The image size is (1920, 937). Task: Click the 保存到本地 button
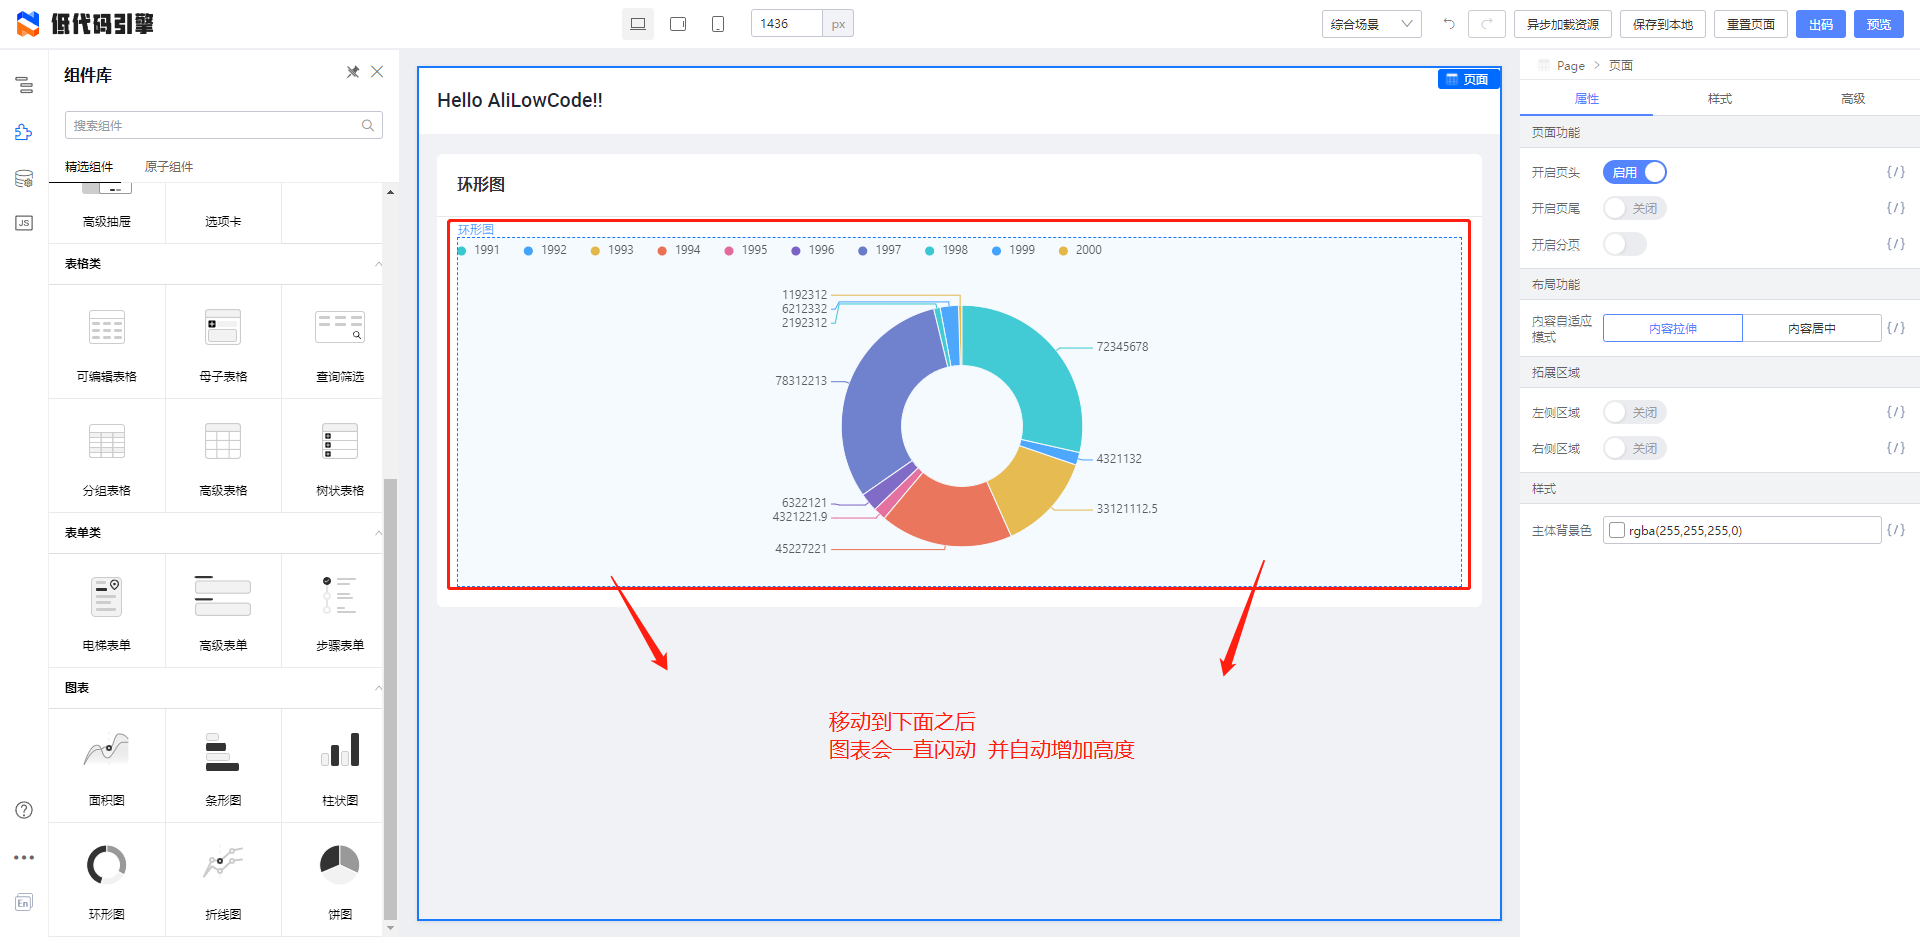1663,24
